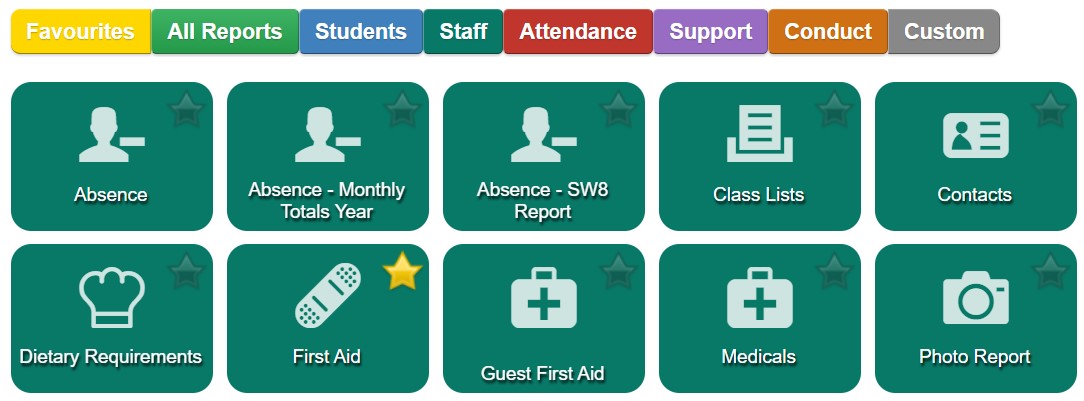Select the Conduct tab

coord(828,31)
